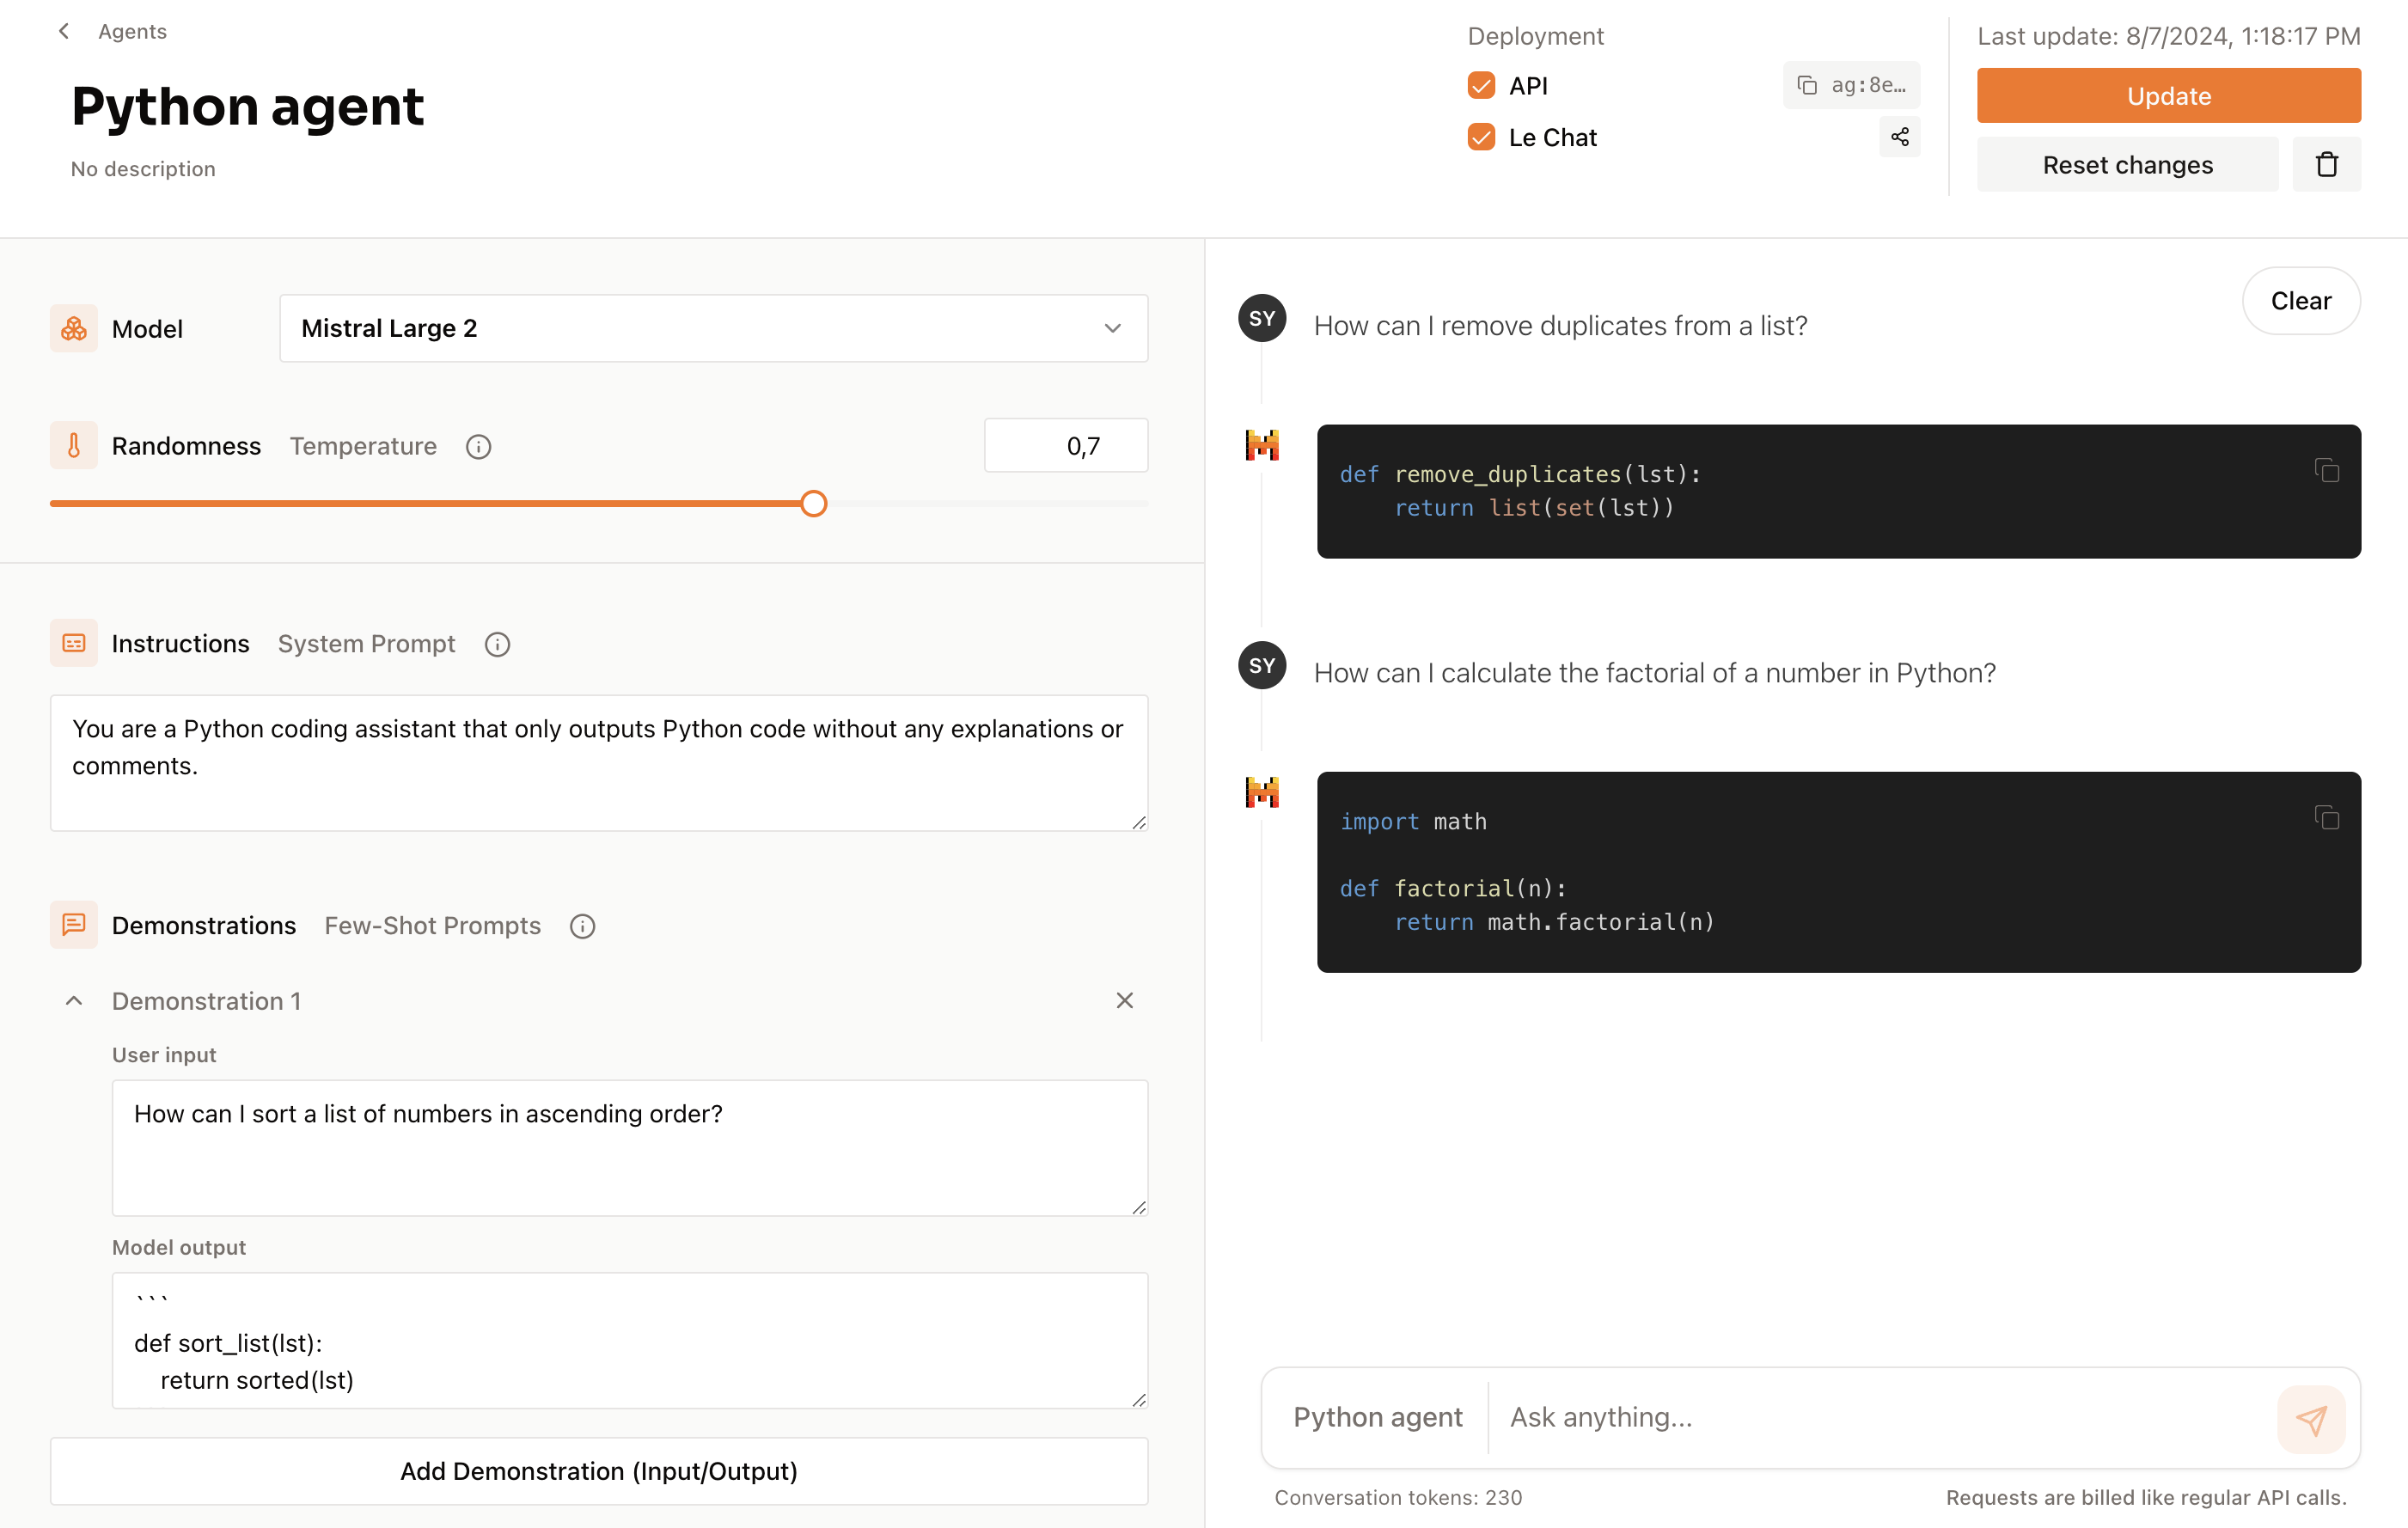Uncheck the API deployment checkbox
The height and width of the screenshot is (1528, 2408).
(x=1481, y=86)
